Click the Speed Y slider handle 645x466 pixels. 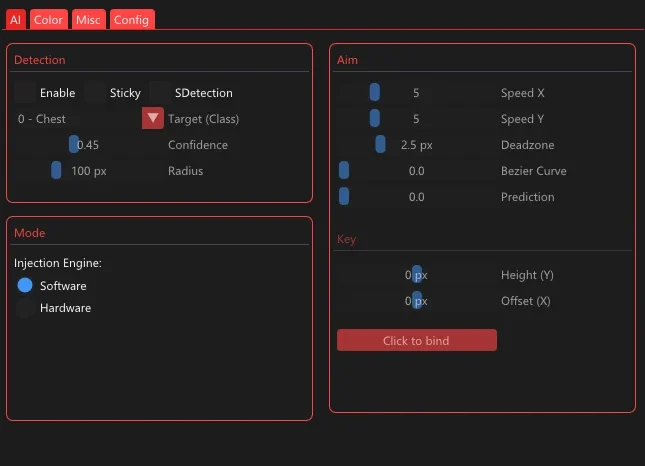(x=375, y=118)
